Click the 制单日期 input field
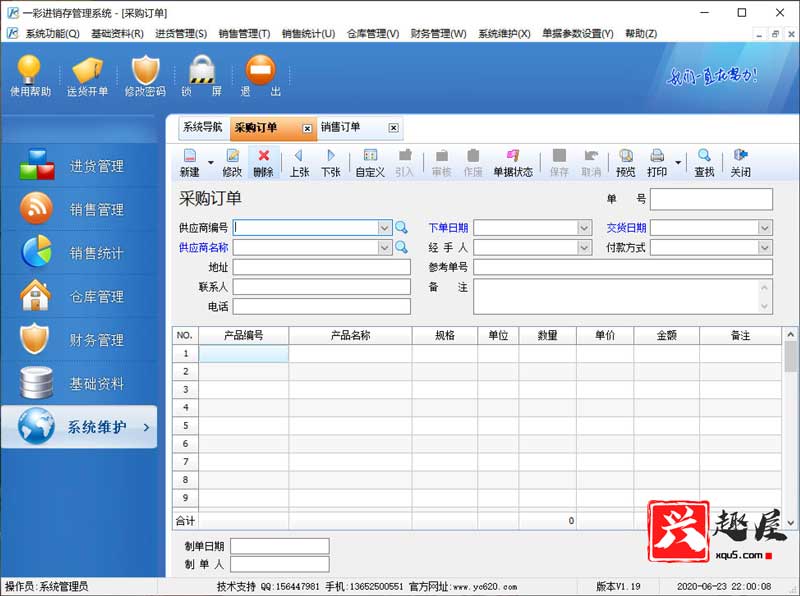The image size is (800, 596). 280,546
